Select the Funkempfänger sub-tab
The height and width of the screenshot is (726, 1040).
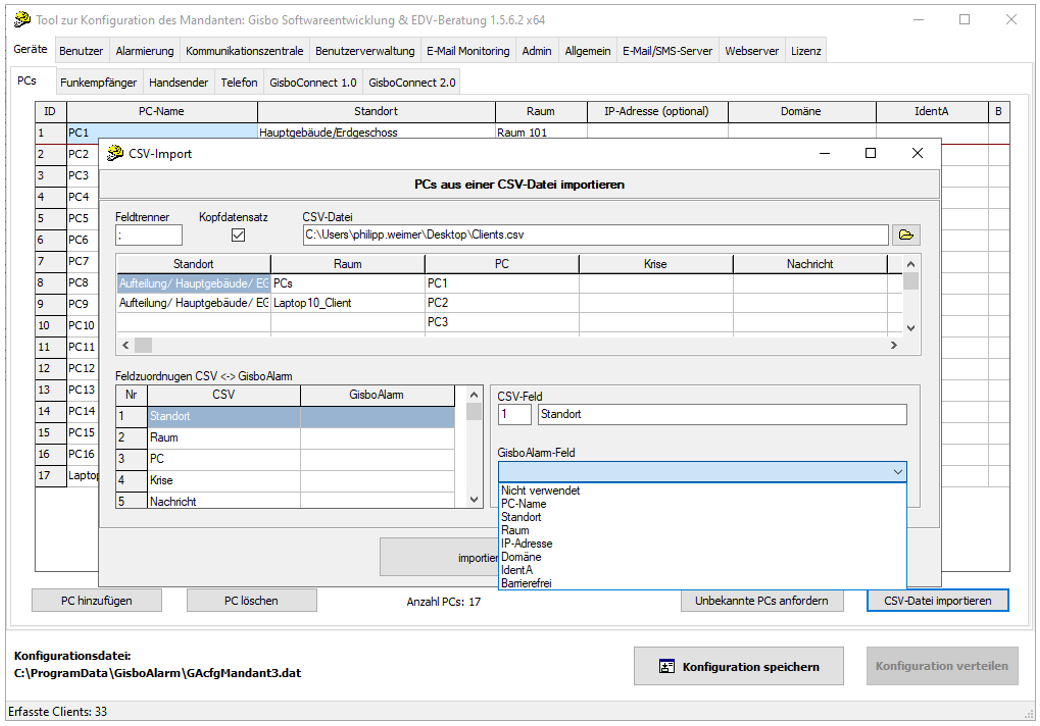pos(98,83)
